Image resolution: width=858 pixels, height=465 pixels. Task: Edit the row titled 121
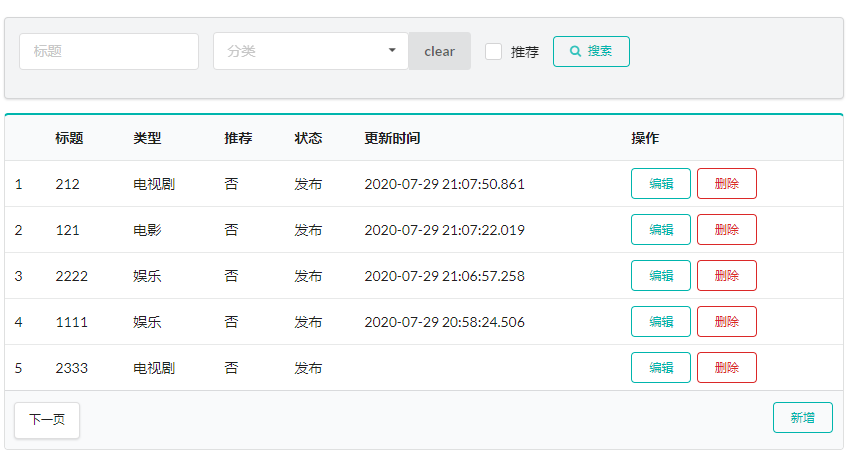[660, 229]
